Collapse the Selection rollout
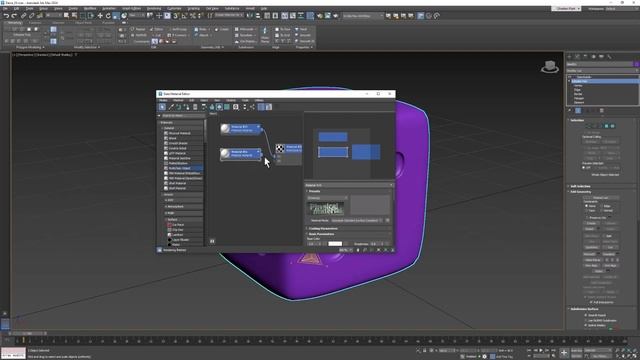Viewport: 640px width, 360px height. tap(578, 120)
